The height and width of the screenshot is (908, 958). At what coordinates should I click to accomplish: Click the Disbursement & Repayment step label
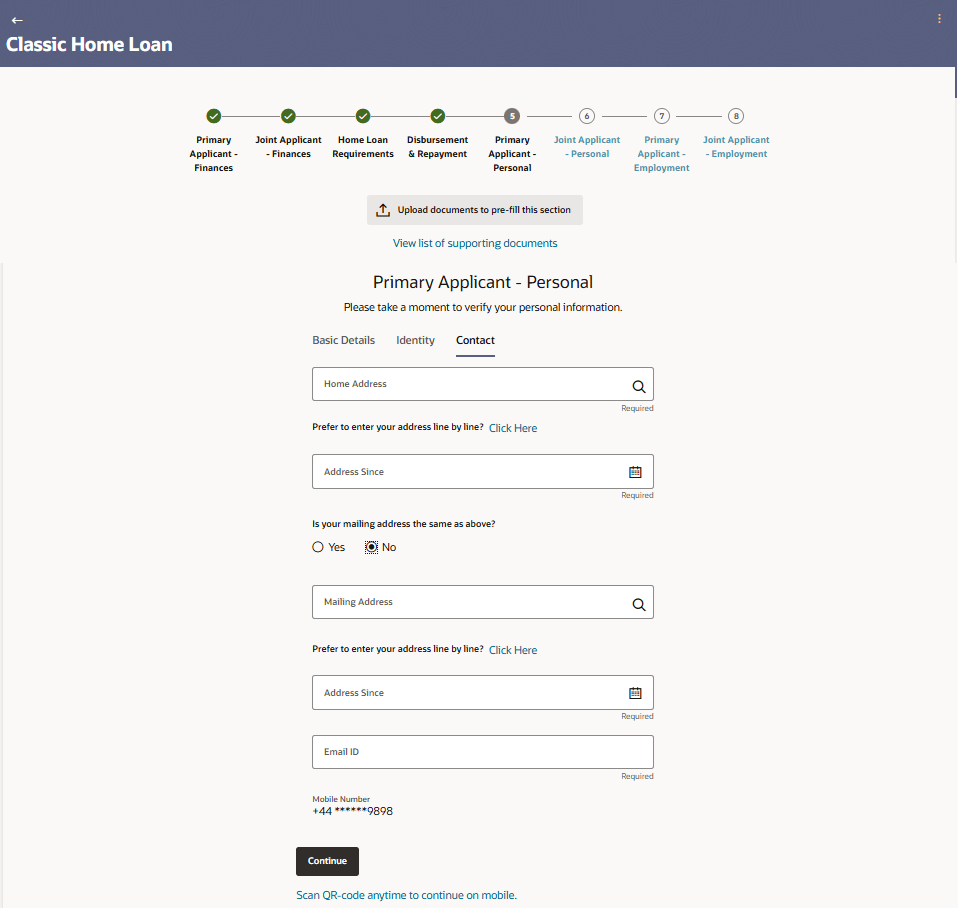point(437,147)
